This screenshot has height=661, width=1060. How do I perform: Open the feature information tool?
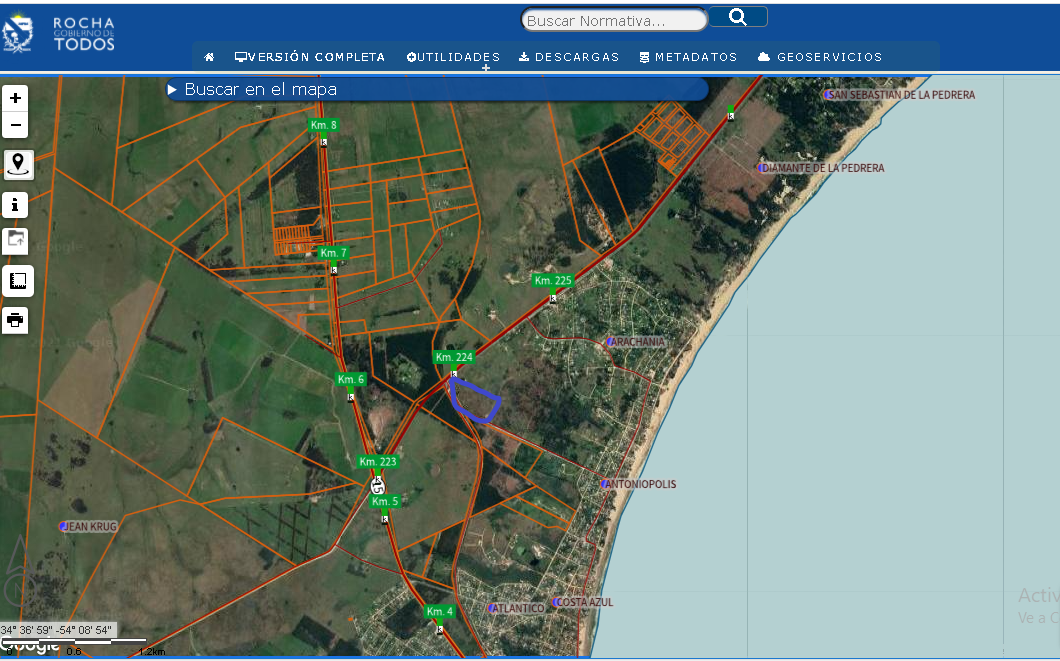15,205
